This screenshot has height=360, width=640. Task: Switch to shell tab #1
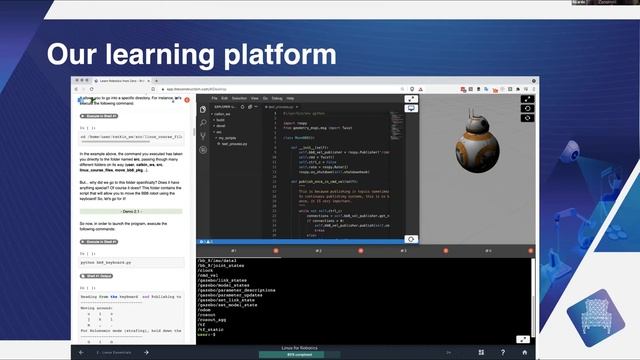pyautogui.click(x=234, y=251)
